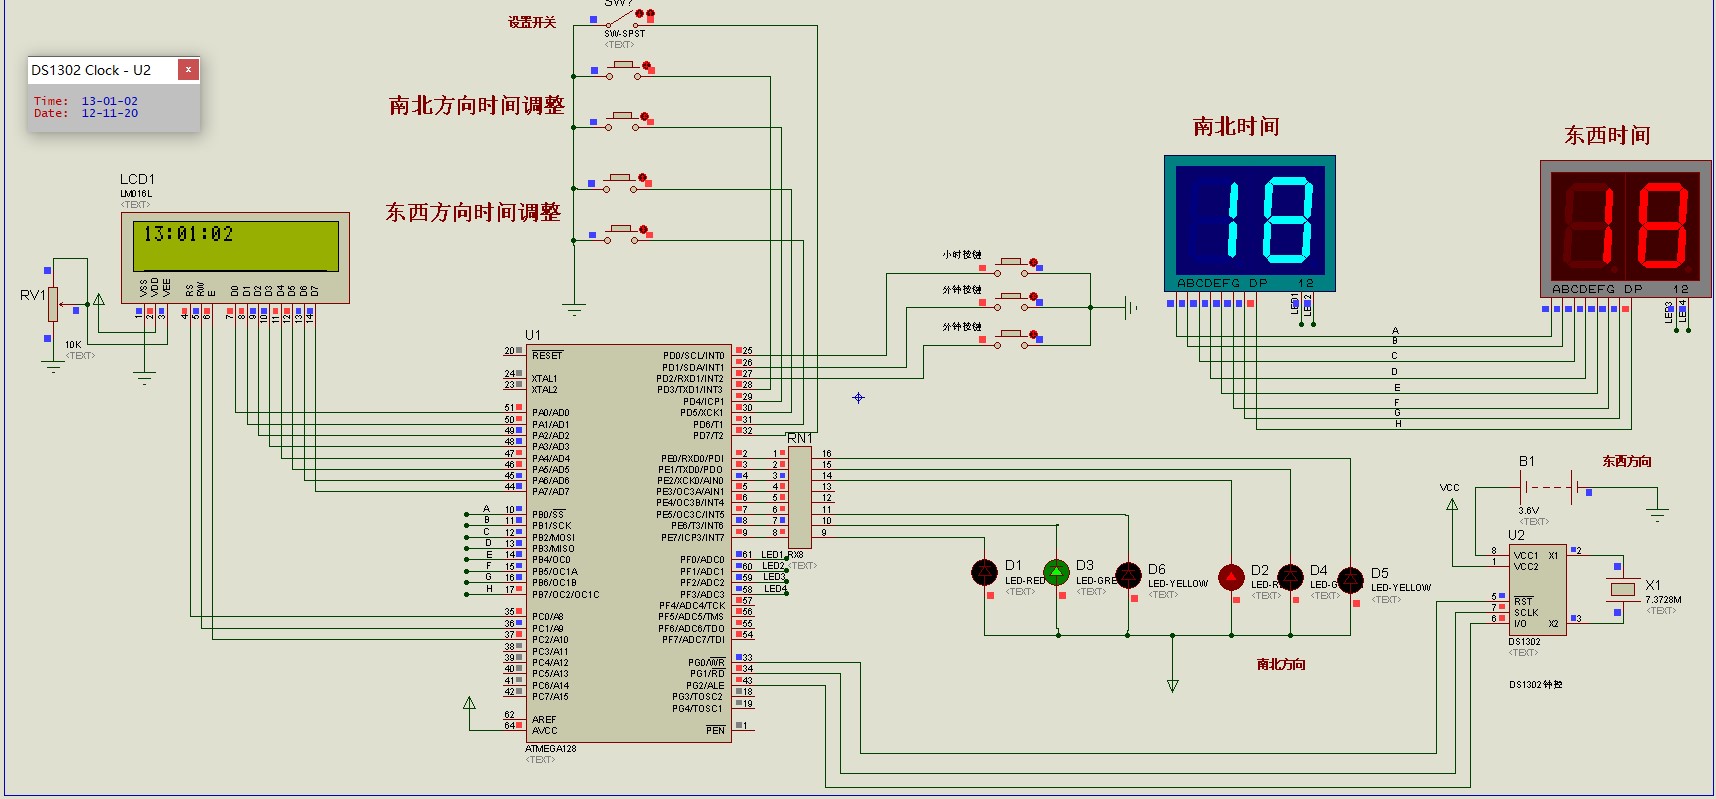The image size is (1716, 799).
Task: Click the 南北时间 heading
Action: tap(1236, 126)
